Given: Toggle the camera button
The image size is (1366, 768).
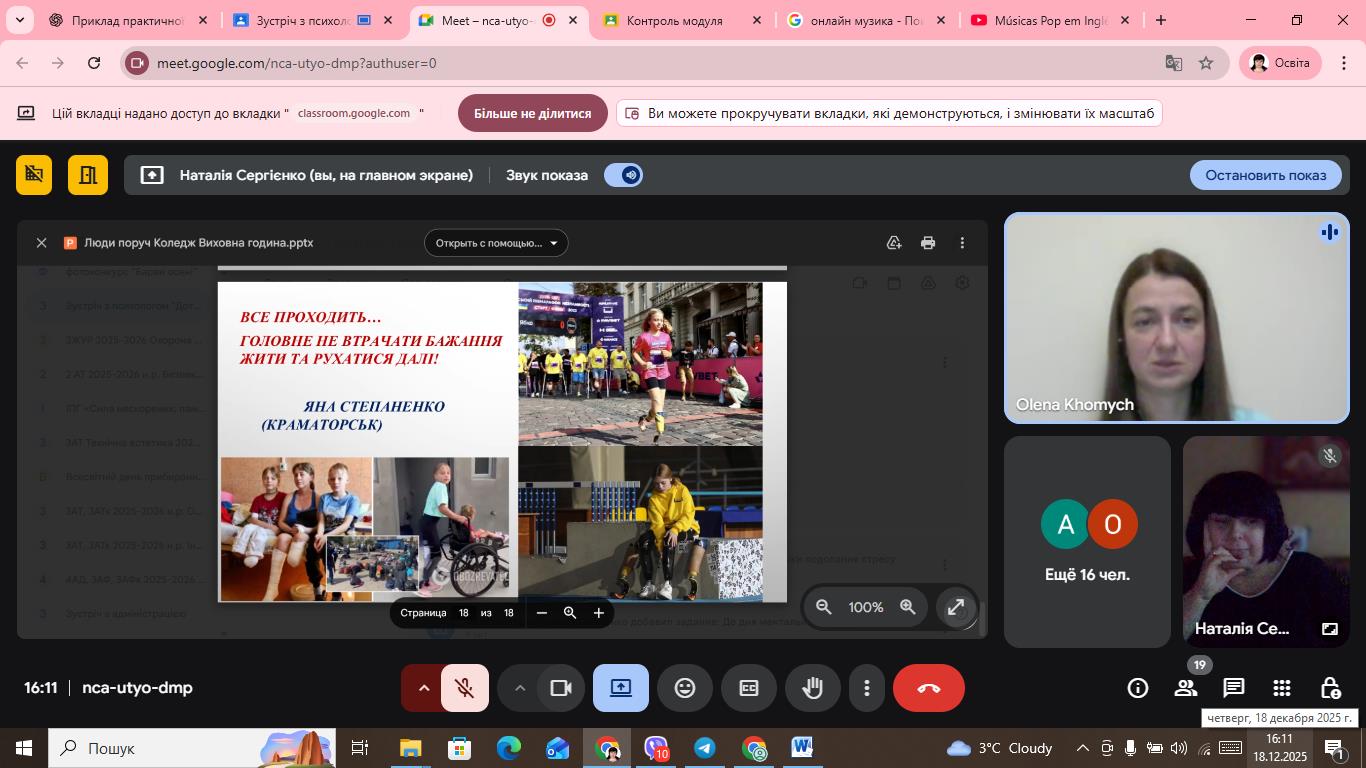Looking at the screenshot, I should click(560, 688).
